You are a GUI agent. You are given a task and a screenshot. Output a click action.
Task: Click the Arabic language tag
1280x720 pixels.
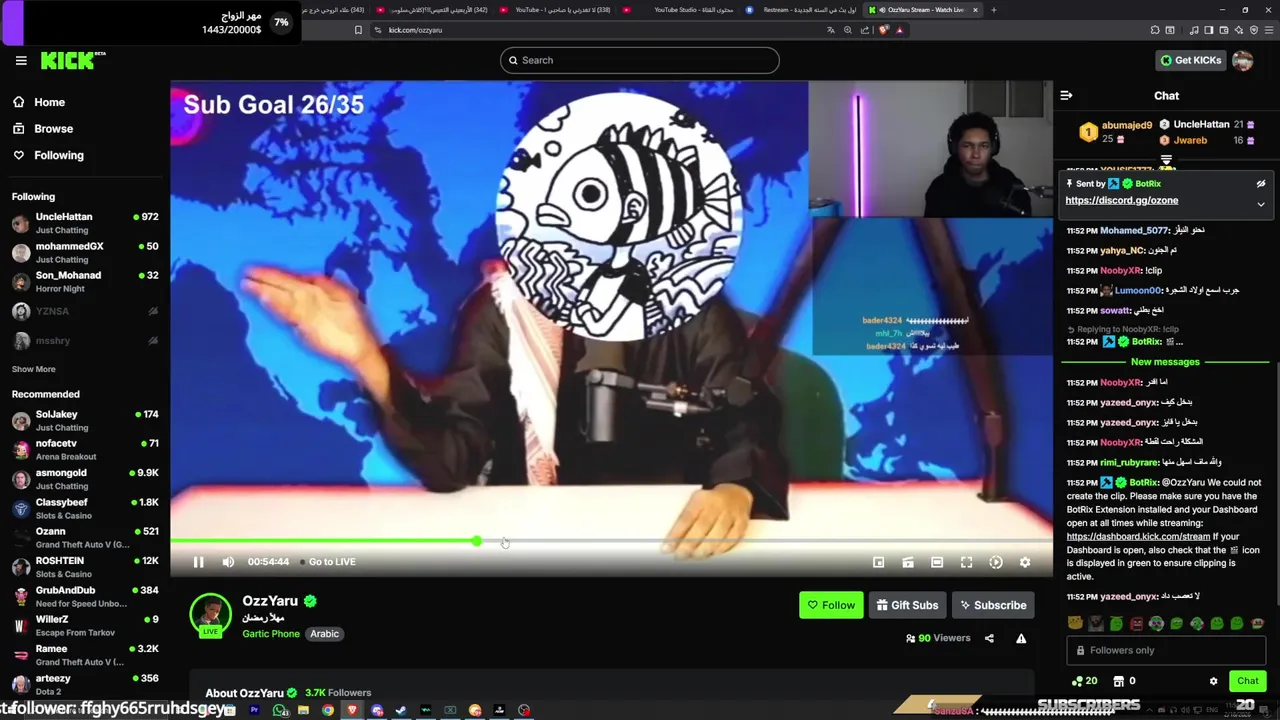324,634
